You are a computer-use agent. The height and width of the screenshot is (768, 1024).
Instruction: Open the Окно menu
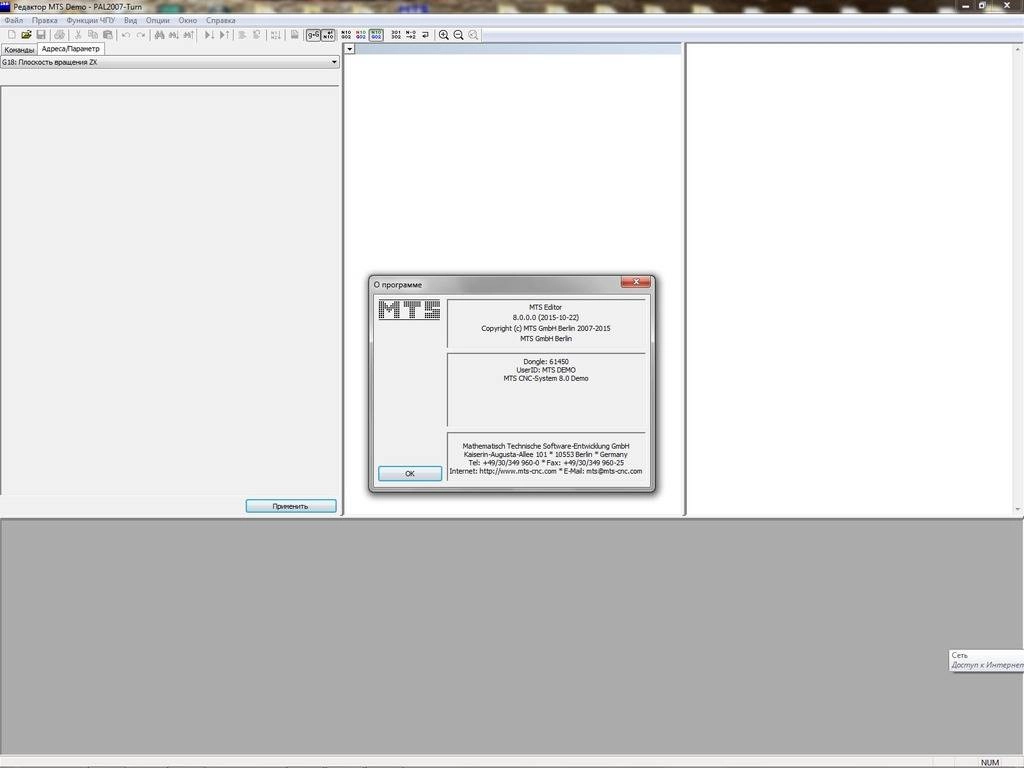coord(187,20)
